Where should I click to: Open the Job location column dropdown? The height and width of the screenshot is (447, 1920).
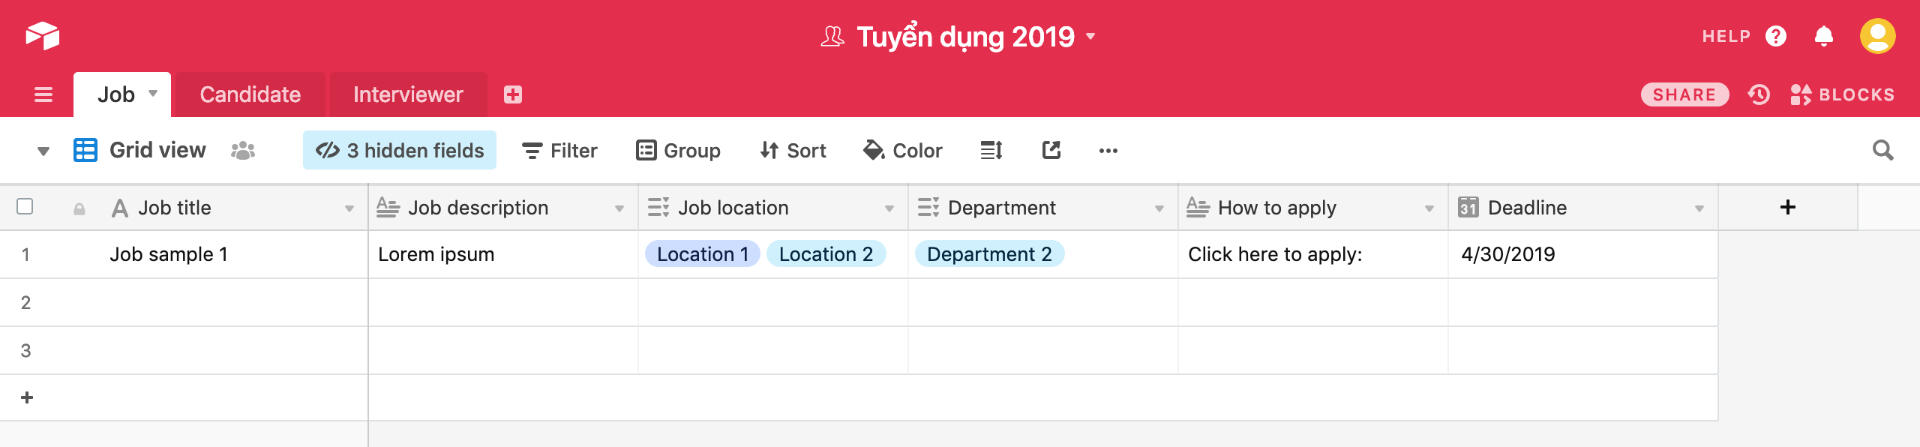tap(889, 208)
